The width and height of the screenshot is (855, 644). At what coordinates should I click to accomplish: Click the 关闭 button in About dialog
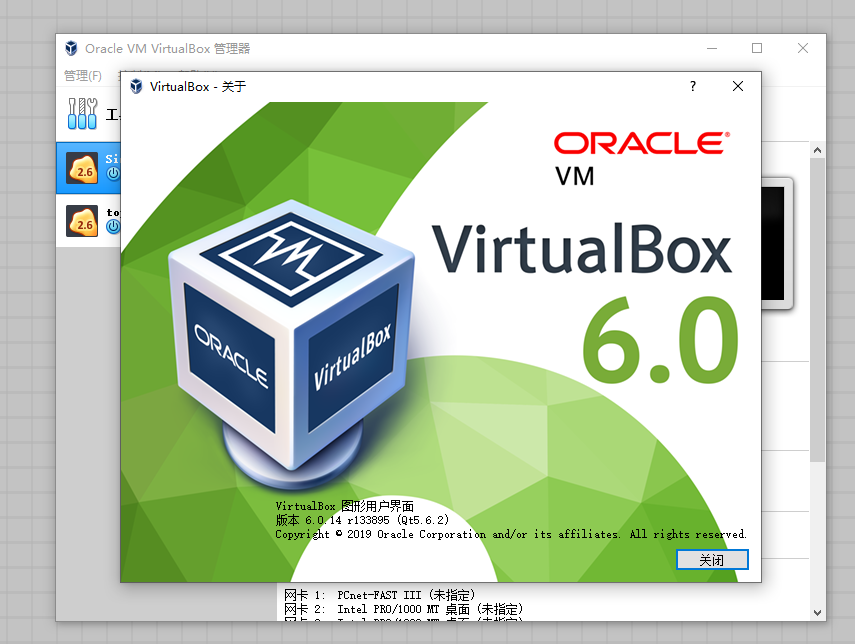(712, 559)
